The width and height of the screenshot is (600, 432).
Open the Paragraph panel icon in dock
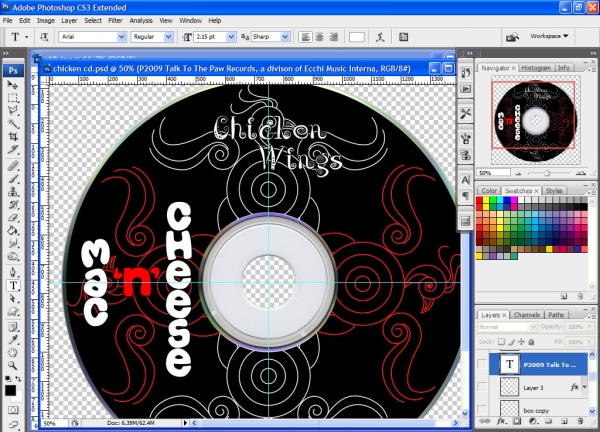[466, 196]
